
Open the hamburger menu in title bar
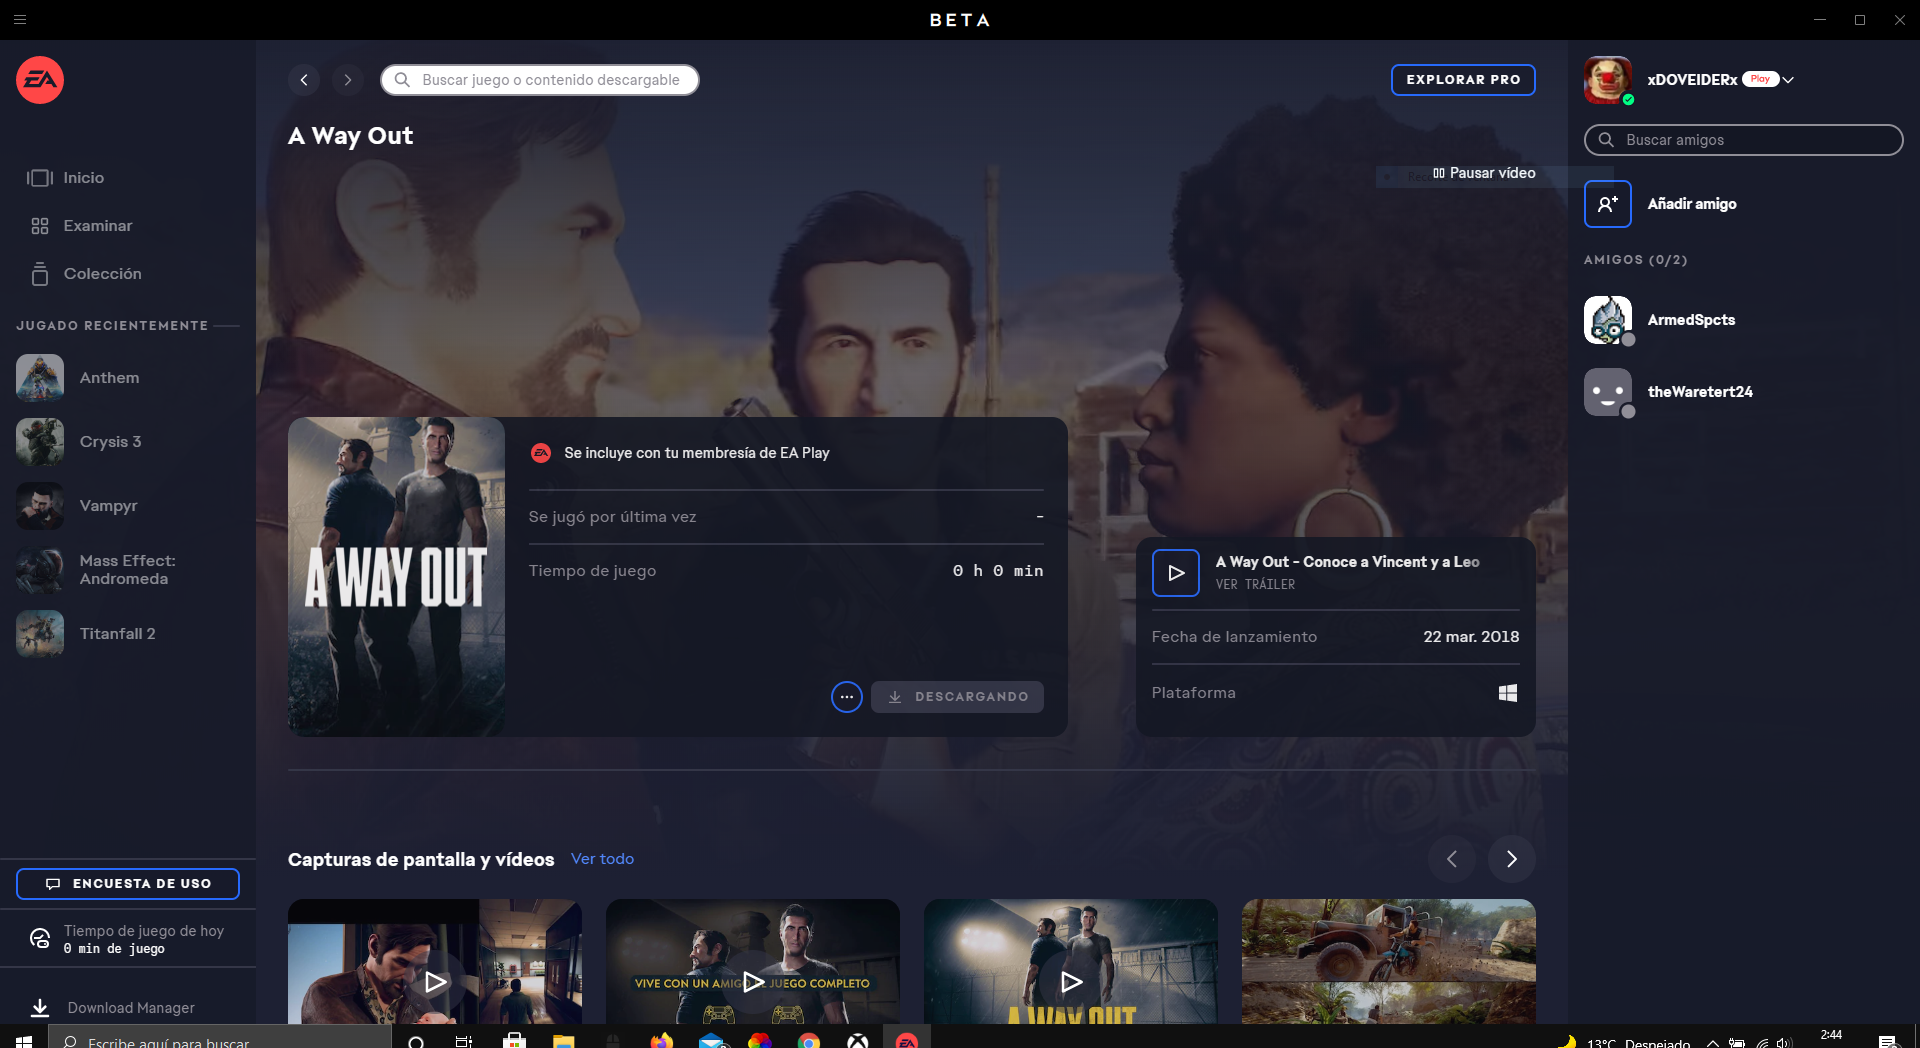(20, 19)
